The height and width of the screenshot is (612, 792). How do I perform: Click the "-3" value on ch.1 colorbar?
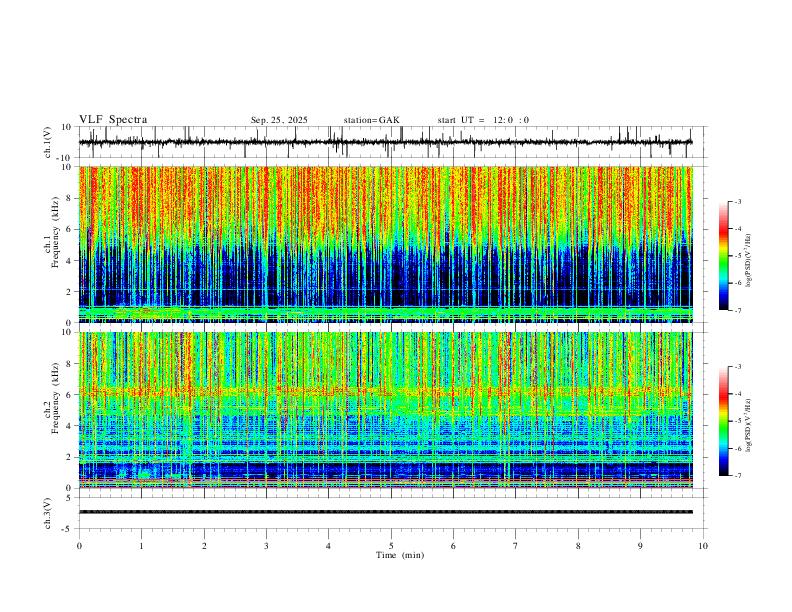tap(738, 201)
